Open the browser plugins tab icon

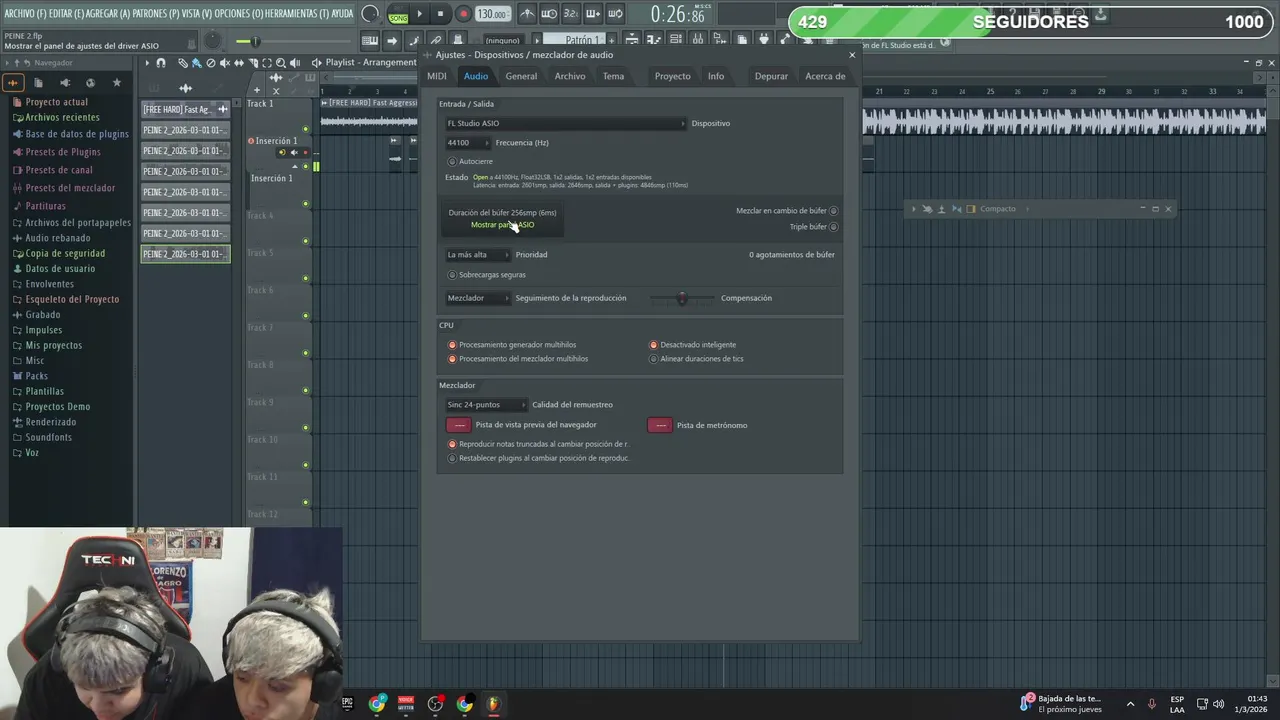point(65,82)
